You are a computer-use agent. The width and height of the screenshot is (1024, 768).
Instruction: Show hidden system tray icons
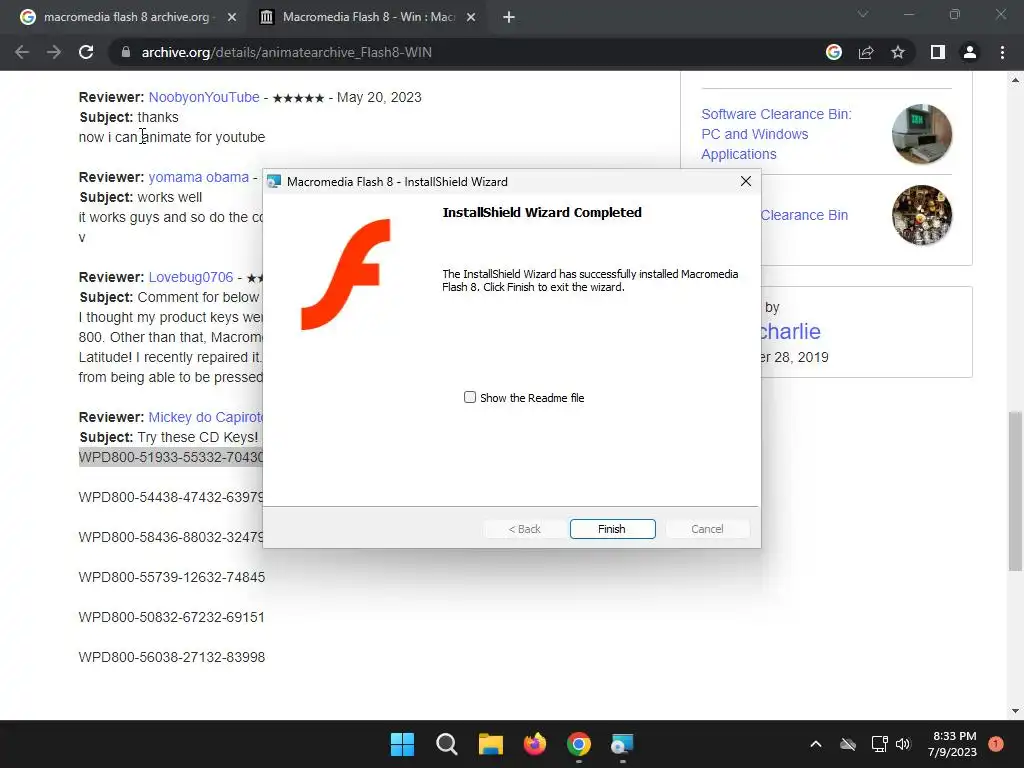pyautogui.click(x=816, y=744)
